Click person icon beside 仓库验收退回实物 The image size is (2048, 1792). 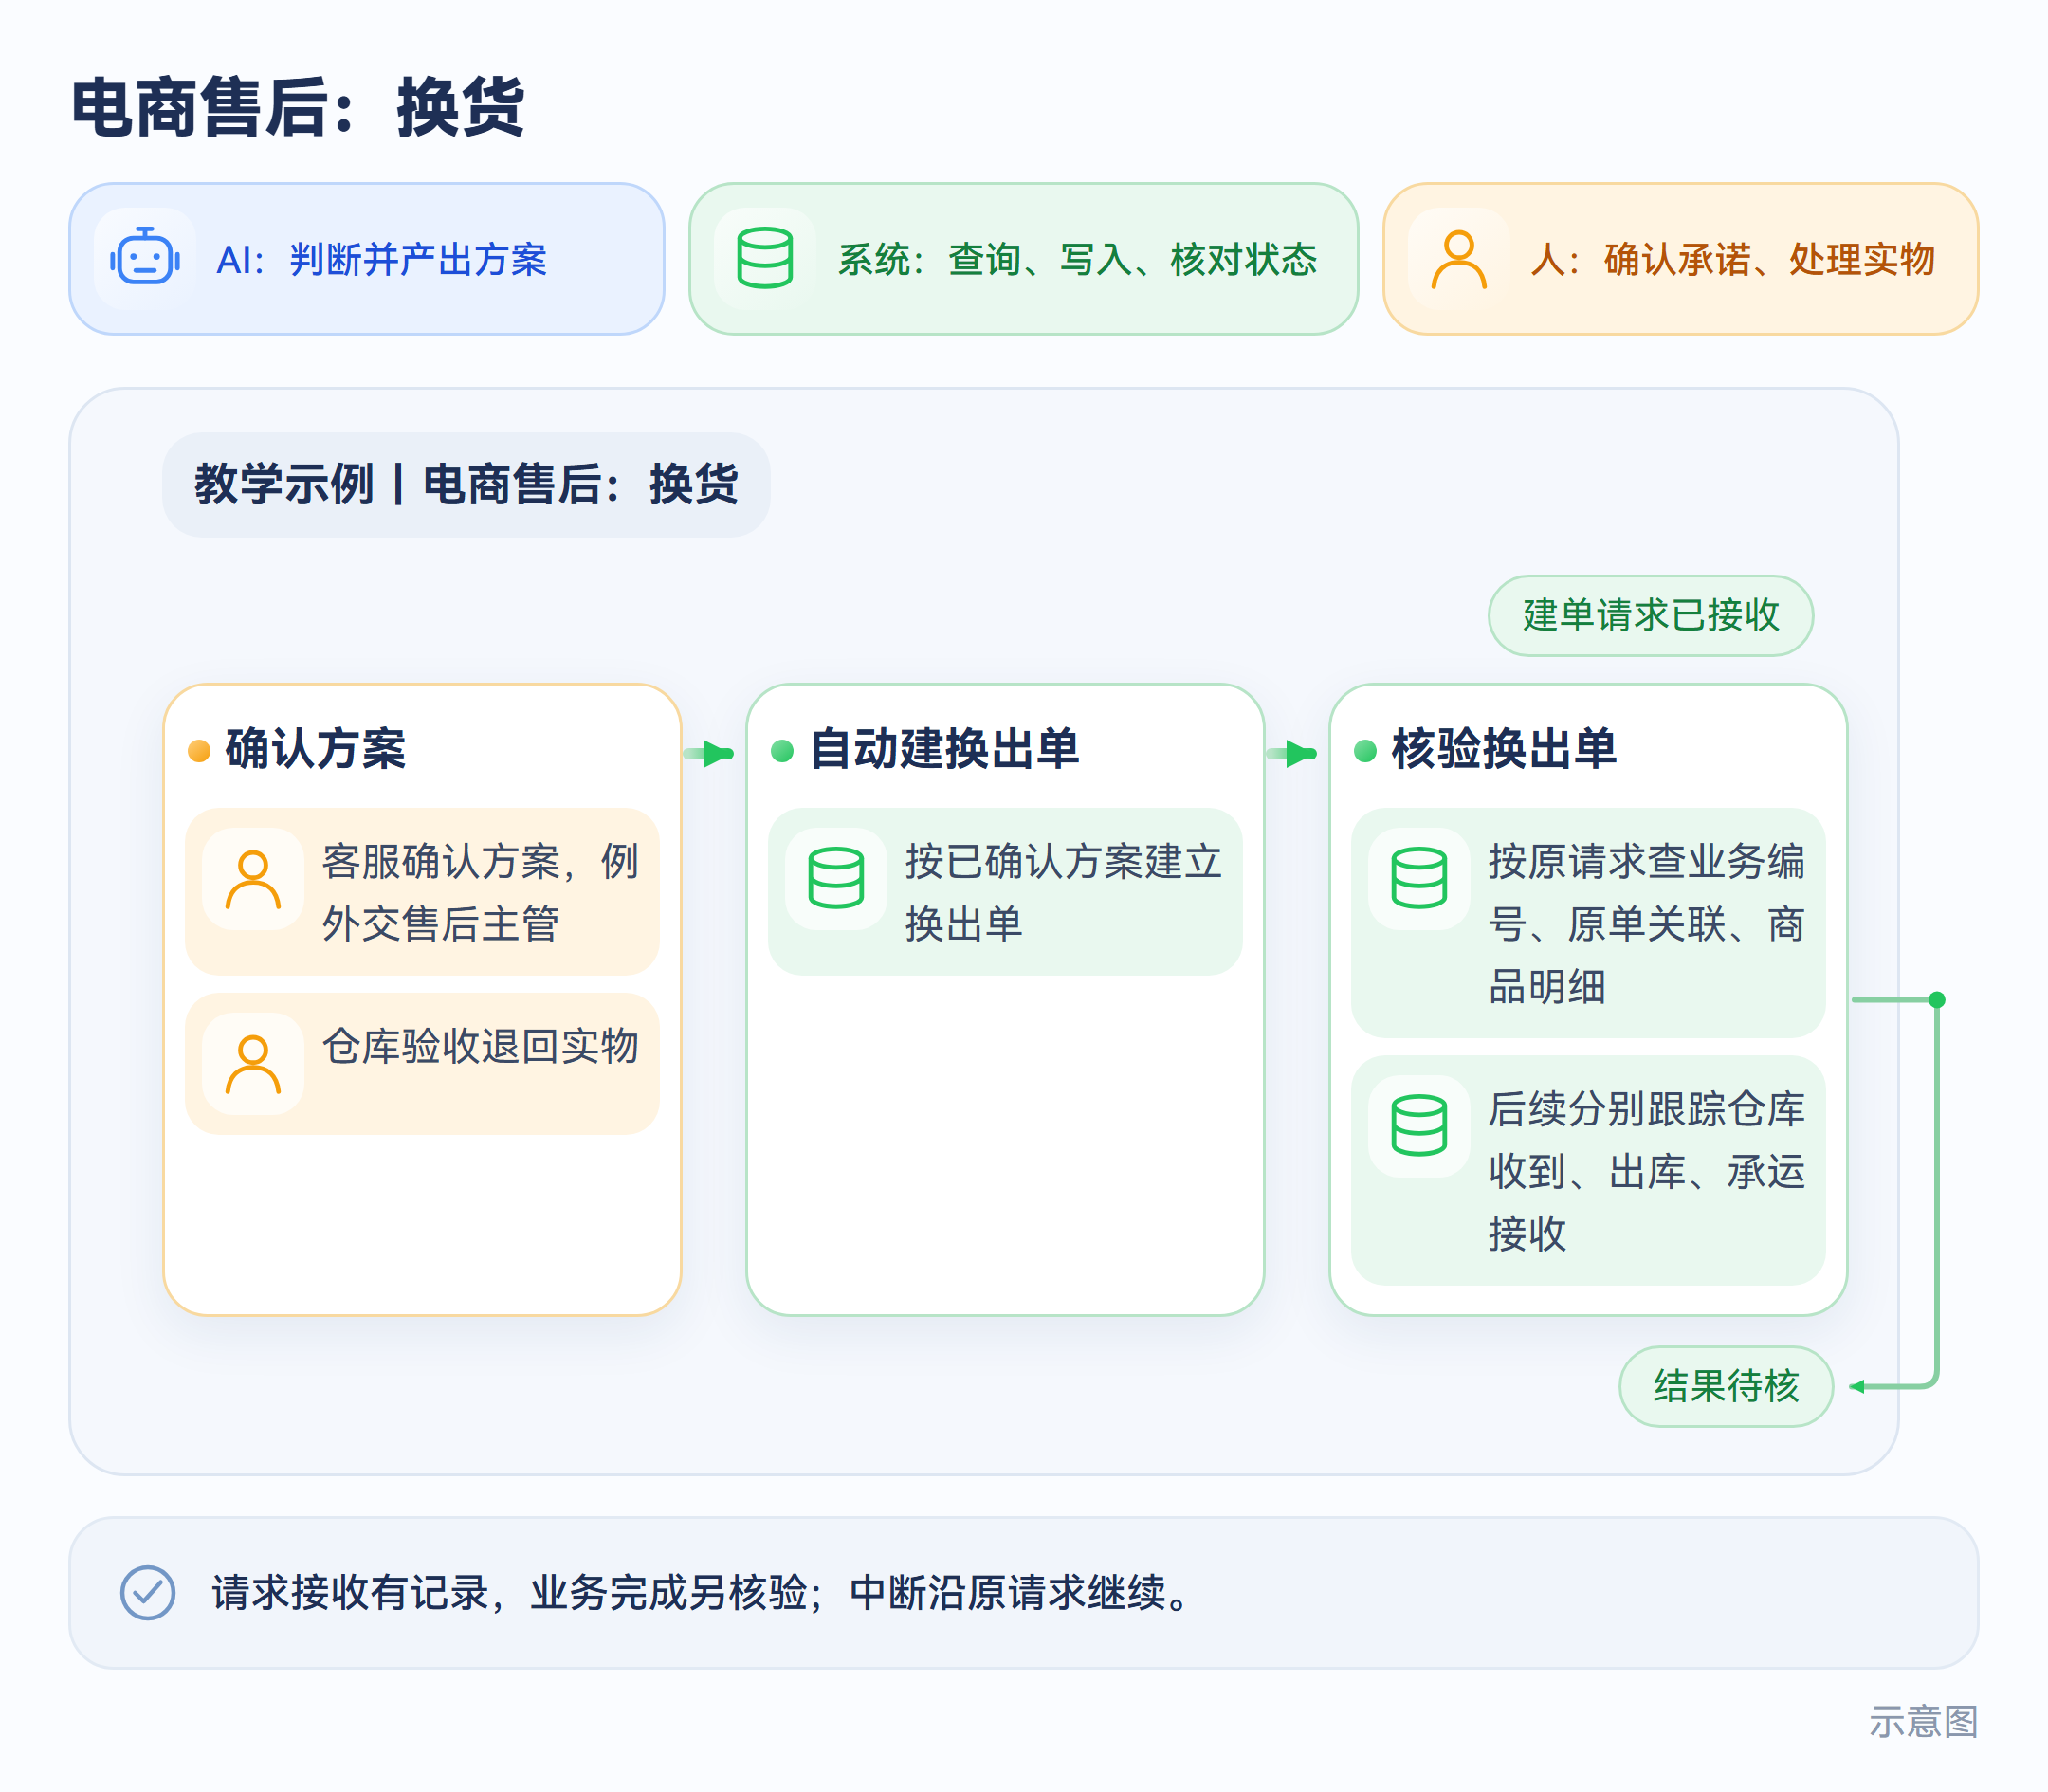tap(253, 1064)
